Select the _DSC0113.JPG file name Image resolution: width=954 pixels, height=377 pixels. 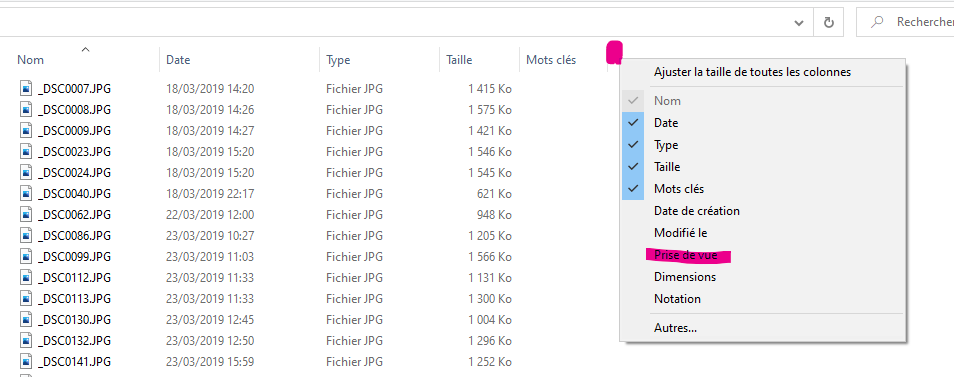74,299
